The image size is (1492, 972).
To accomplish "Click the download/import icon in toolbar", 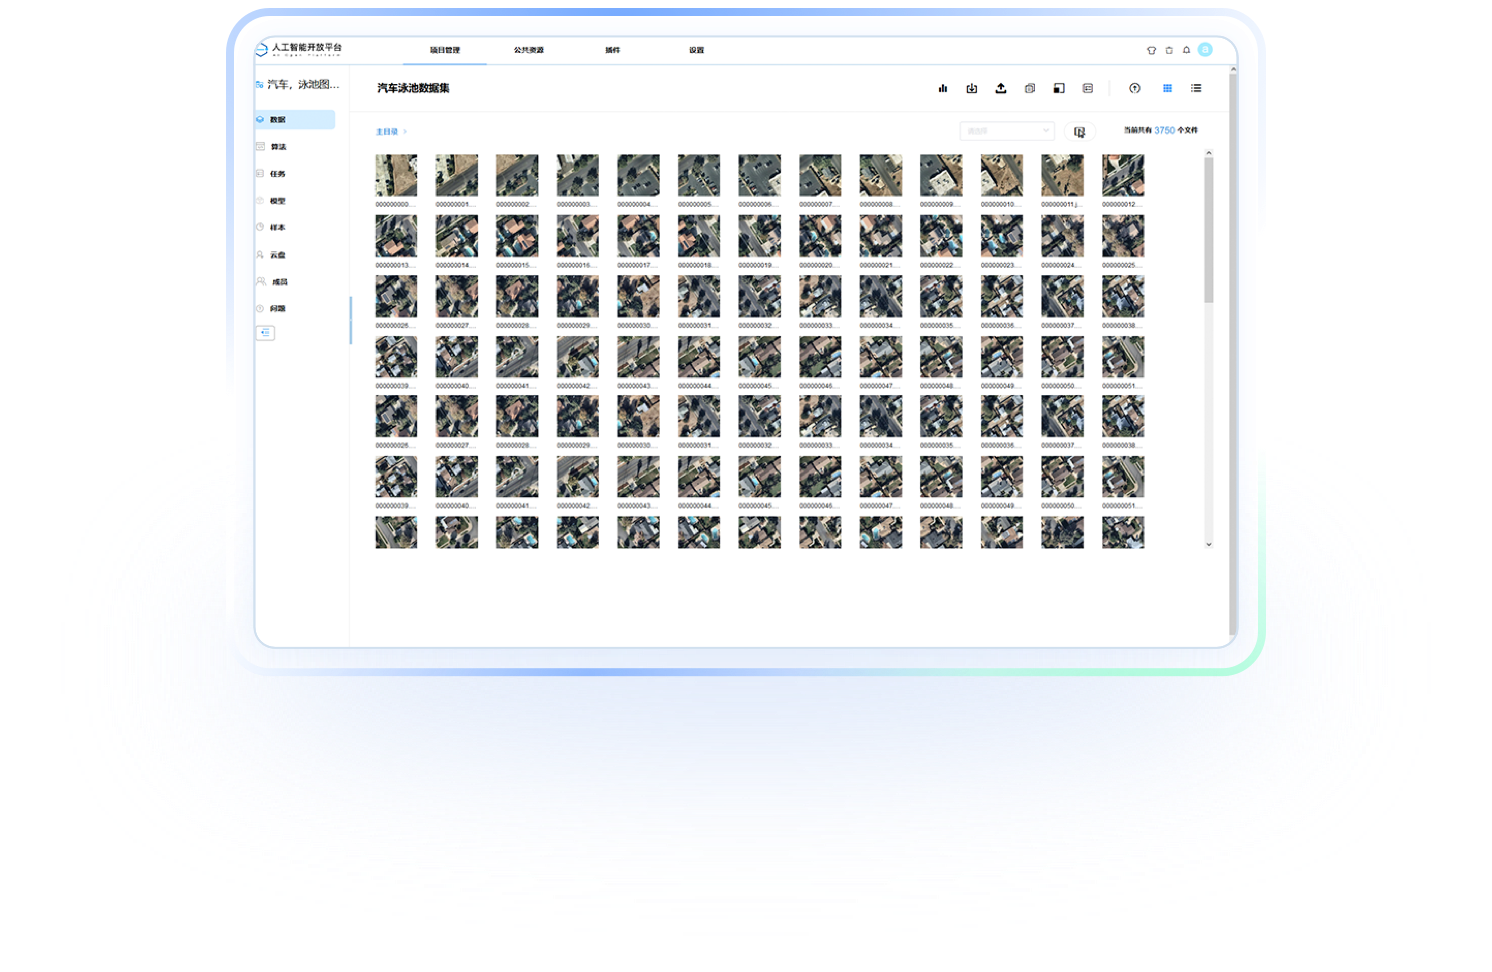I will [x=971, y=89].
